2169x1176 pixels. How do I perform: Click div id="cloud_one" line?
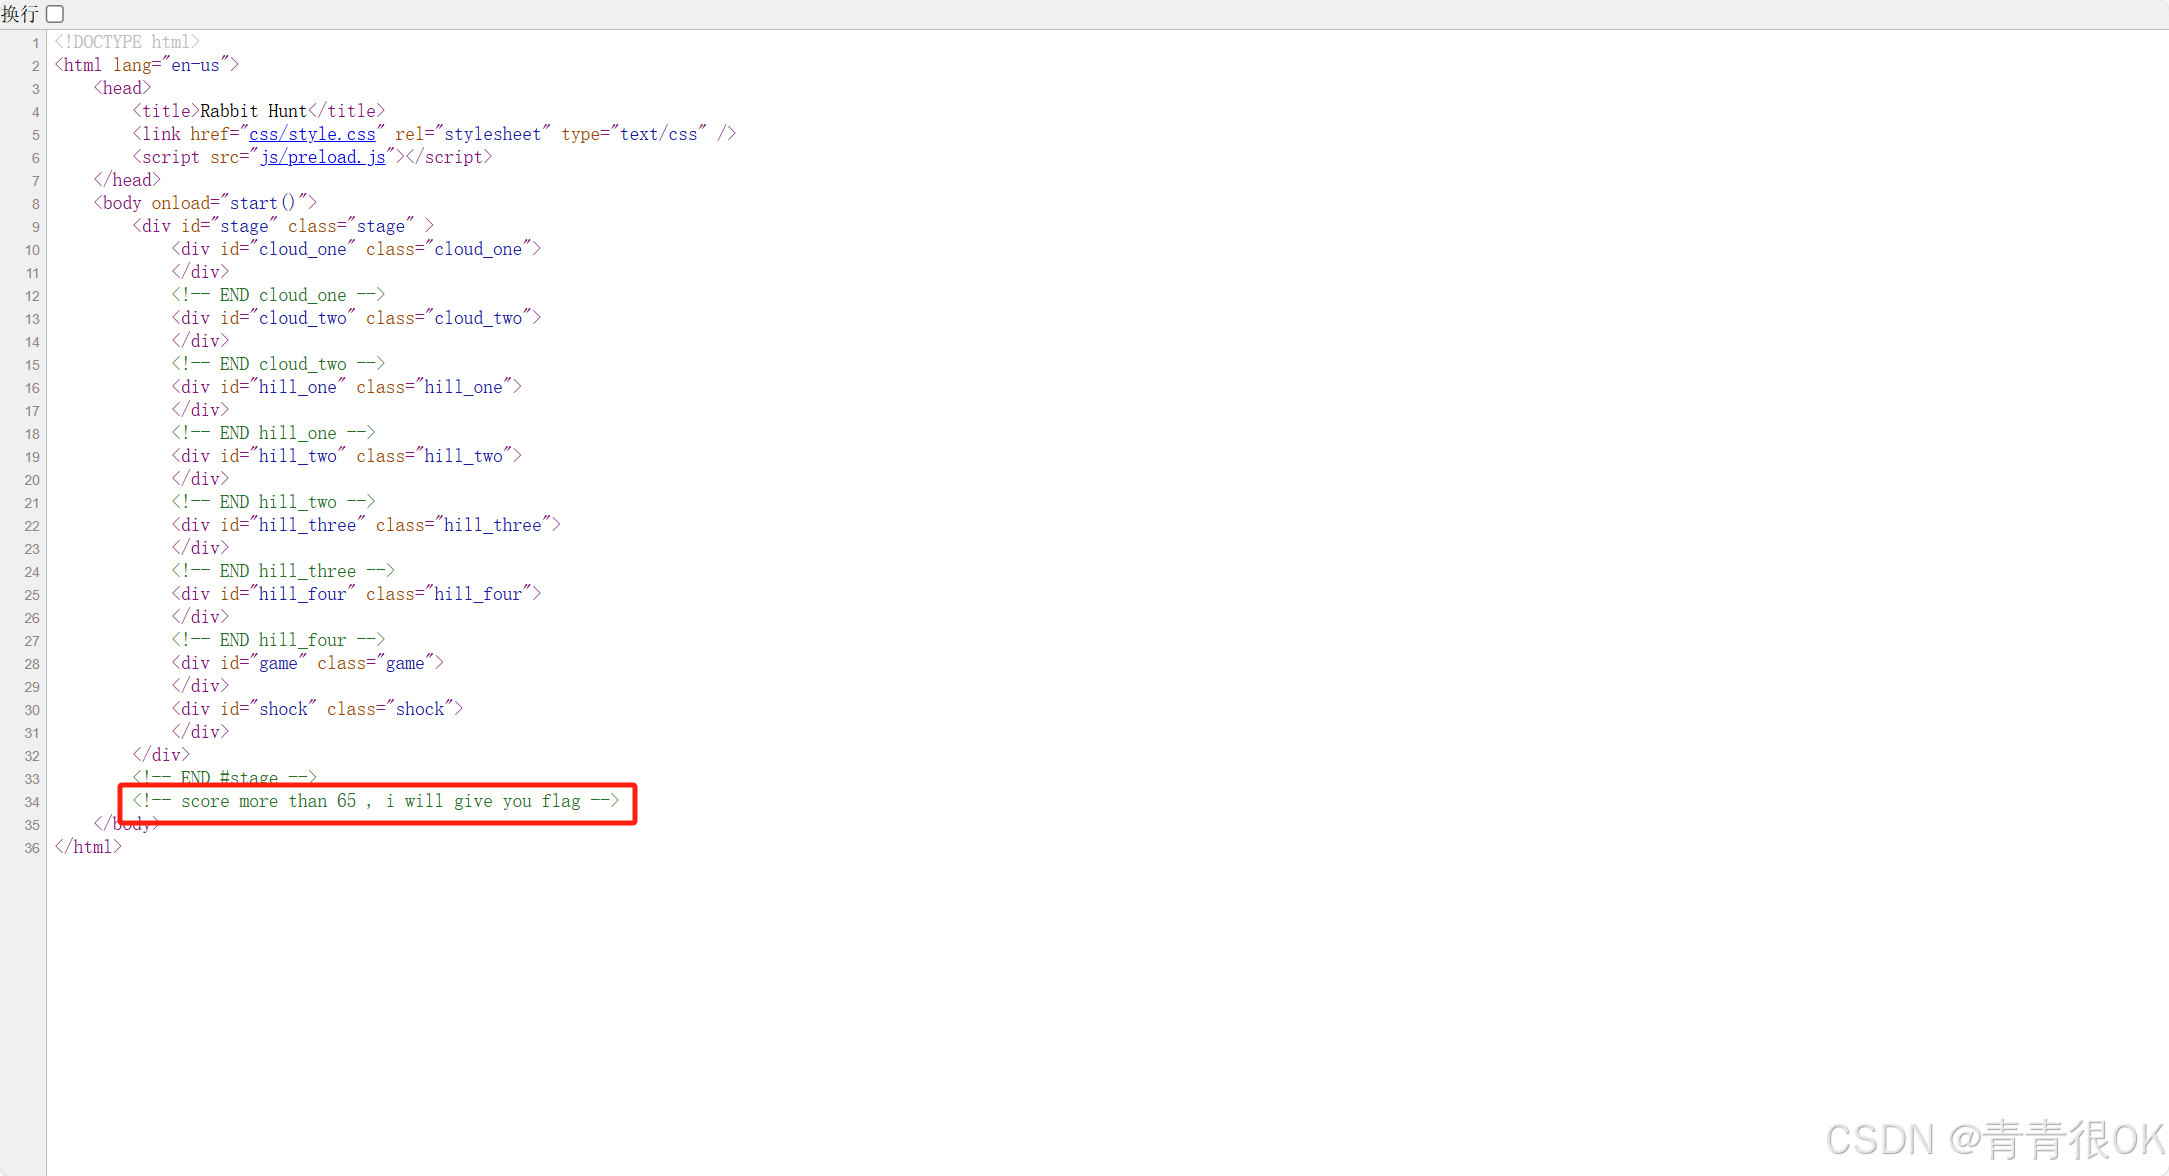[x=356, y=249]
